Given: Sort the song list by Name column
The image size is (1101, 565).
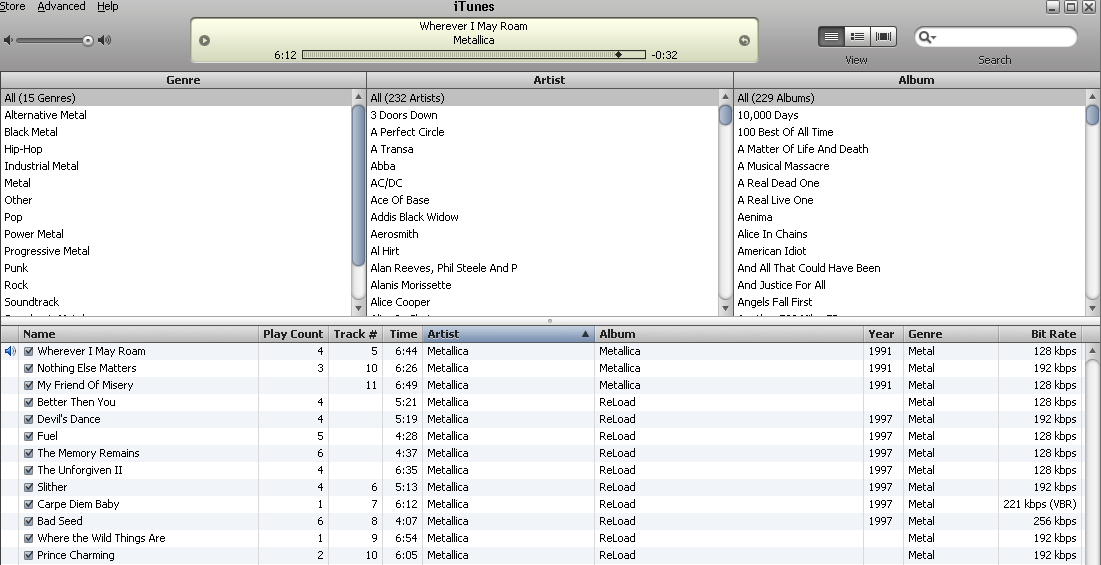Looking at the screenshot, I should [139, 334].
